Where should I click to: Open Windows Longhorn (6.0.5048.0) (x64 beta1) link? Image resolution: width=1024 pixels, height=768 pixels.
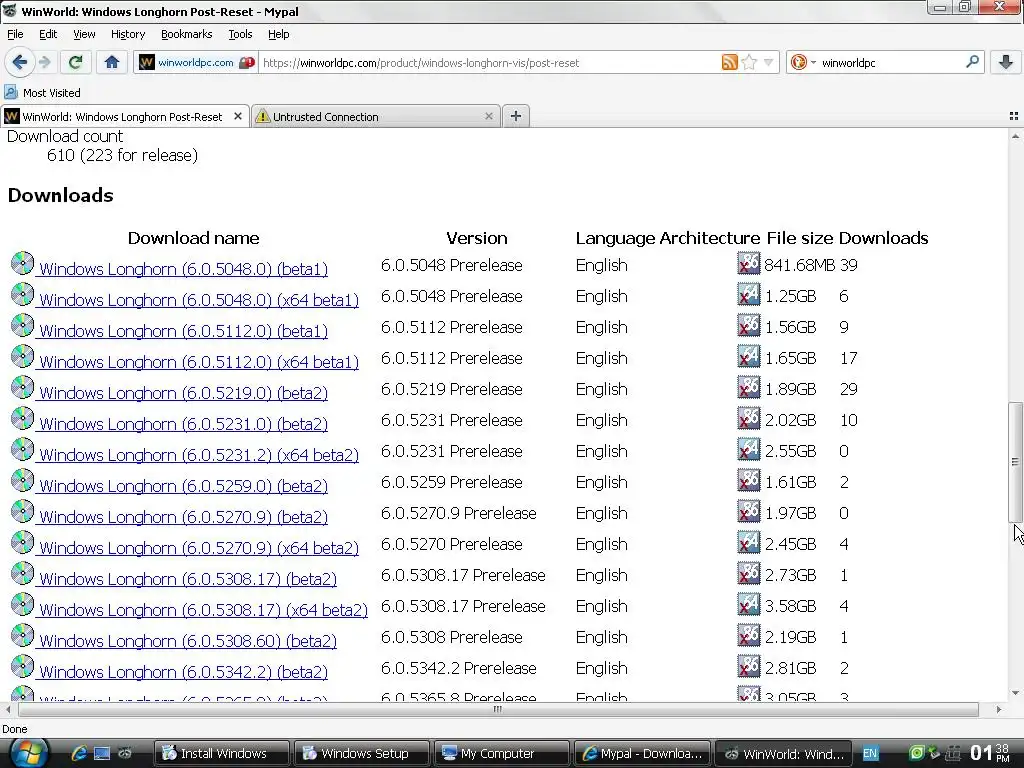coord(199,300)
